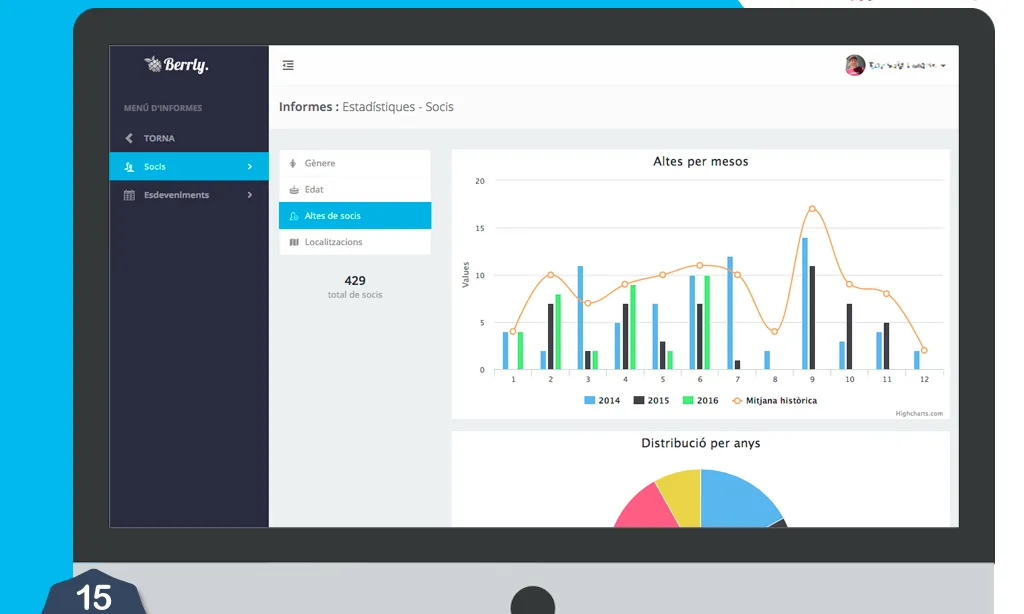Switch to the Edat statistics tab
Viewport: 1024px width, 614px height.
(x=355, y=189)
